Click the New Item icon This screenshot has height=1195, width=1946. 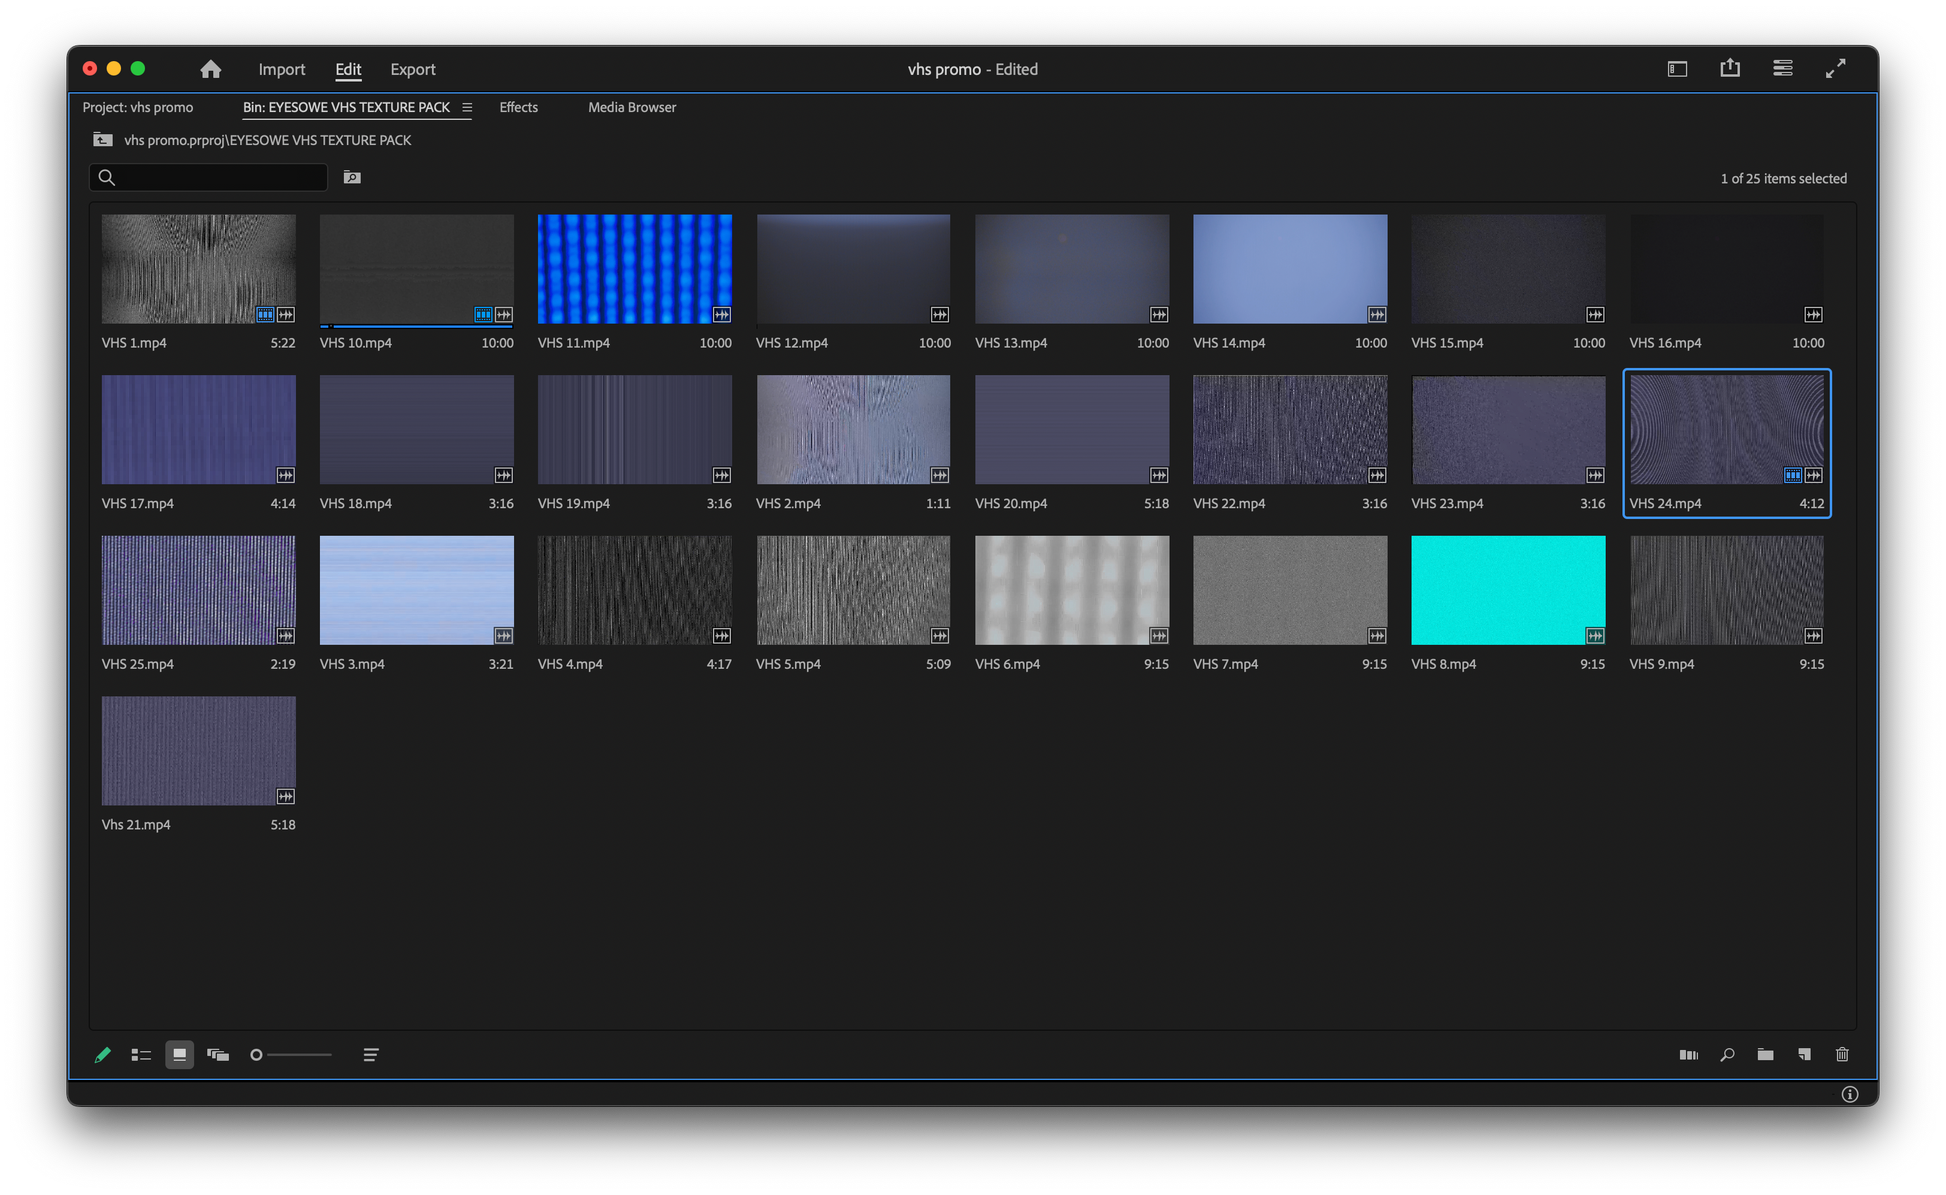tap(1804, 1055)
